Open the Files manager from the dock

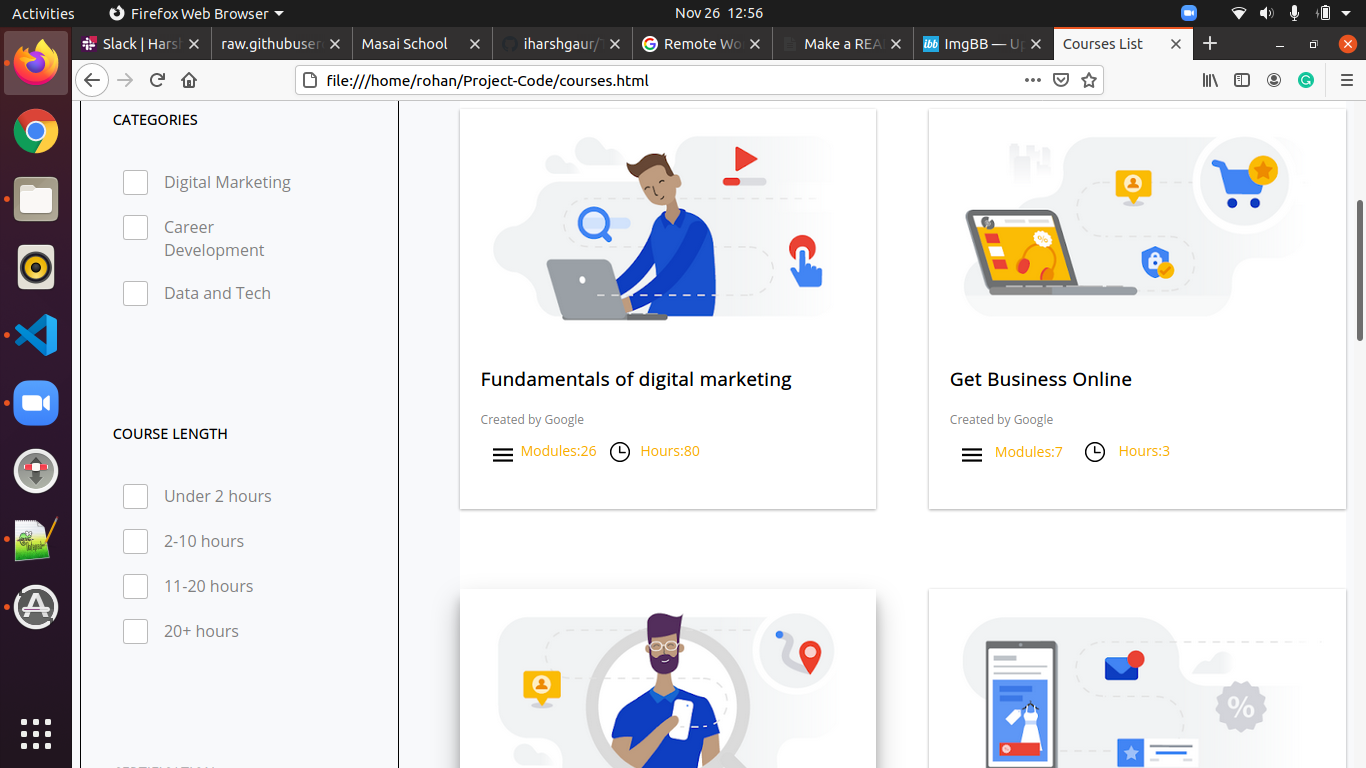[x=36, y=199]
